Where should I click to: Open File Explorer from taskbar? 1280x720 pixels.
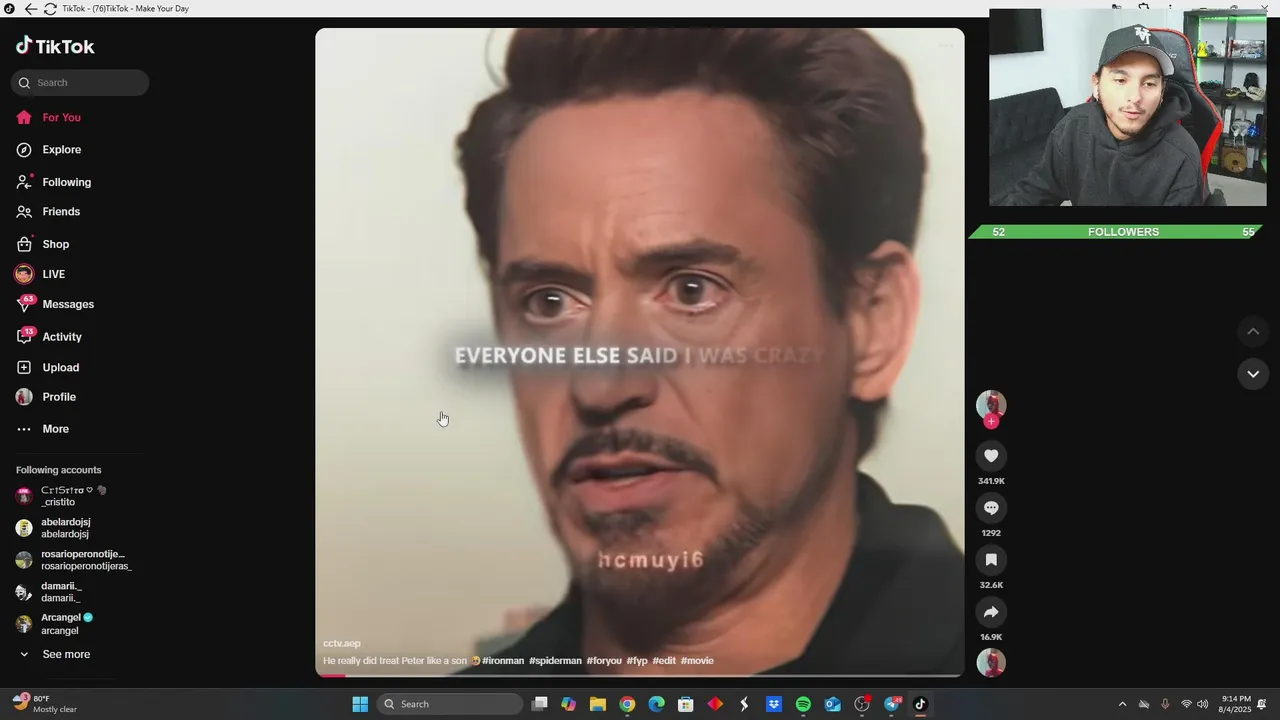[598, 704]
